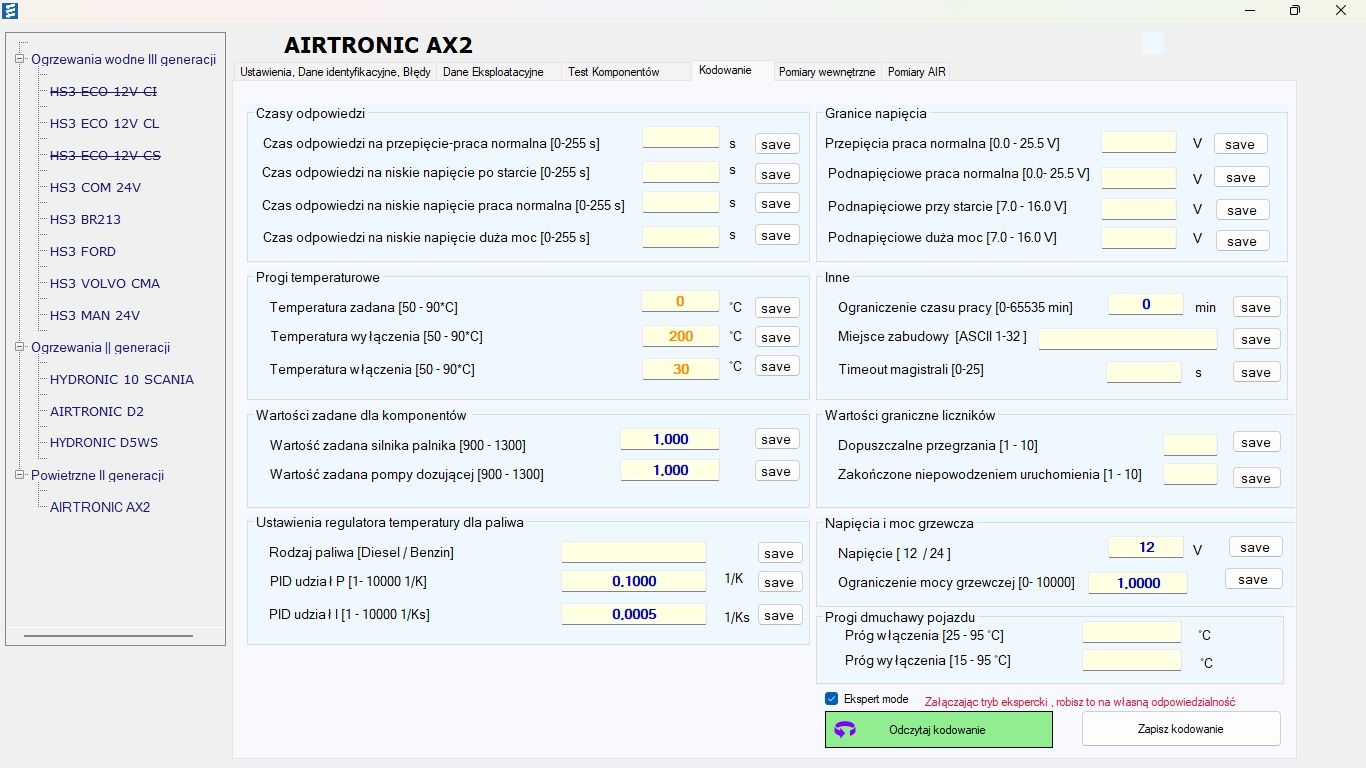This screenshot has height=768, width=1366.
Task: Open the Pomiary AIR tab
Action: [x=916, y=72]
